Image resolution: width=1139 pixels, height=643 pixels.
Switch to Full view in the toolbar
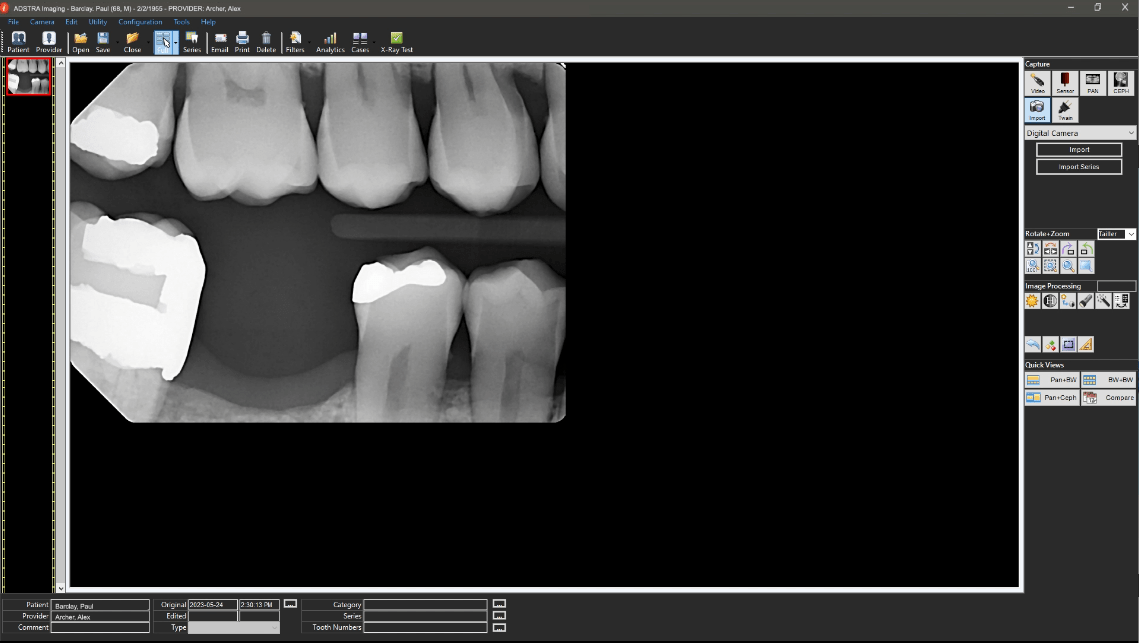[163, 42]
